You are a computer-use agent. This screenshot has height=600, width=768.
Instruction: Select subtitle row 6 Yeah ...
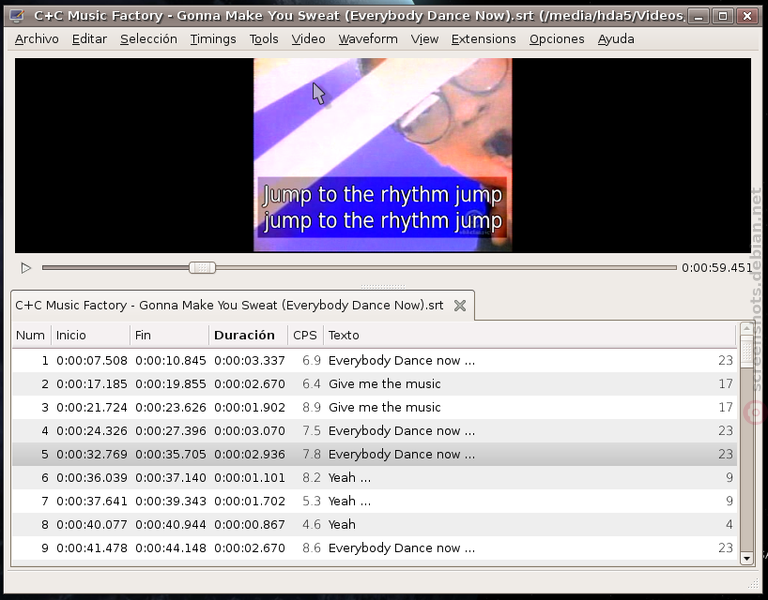click(x=374, y=478)
